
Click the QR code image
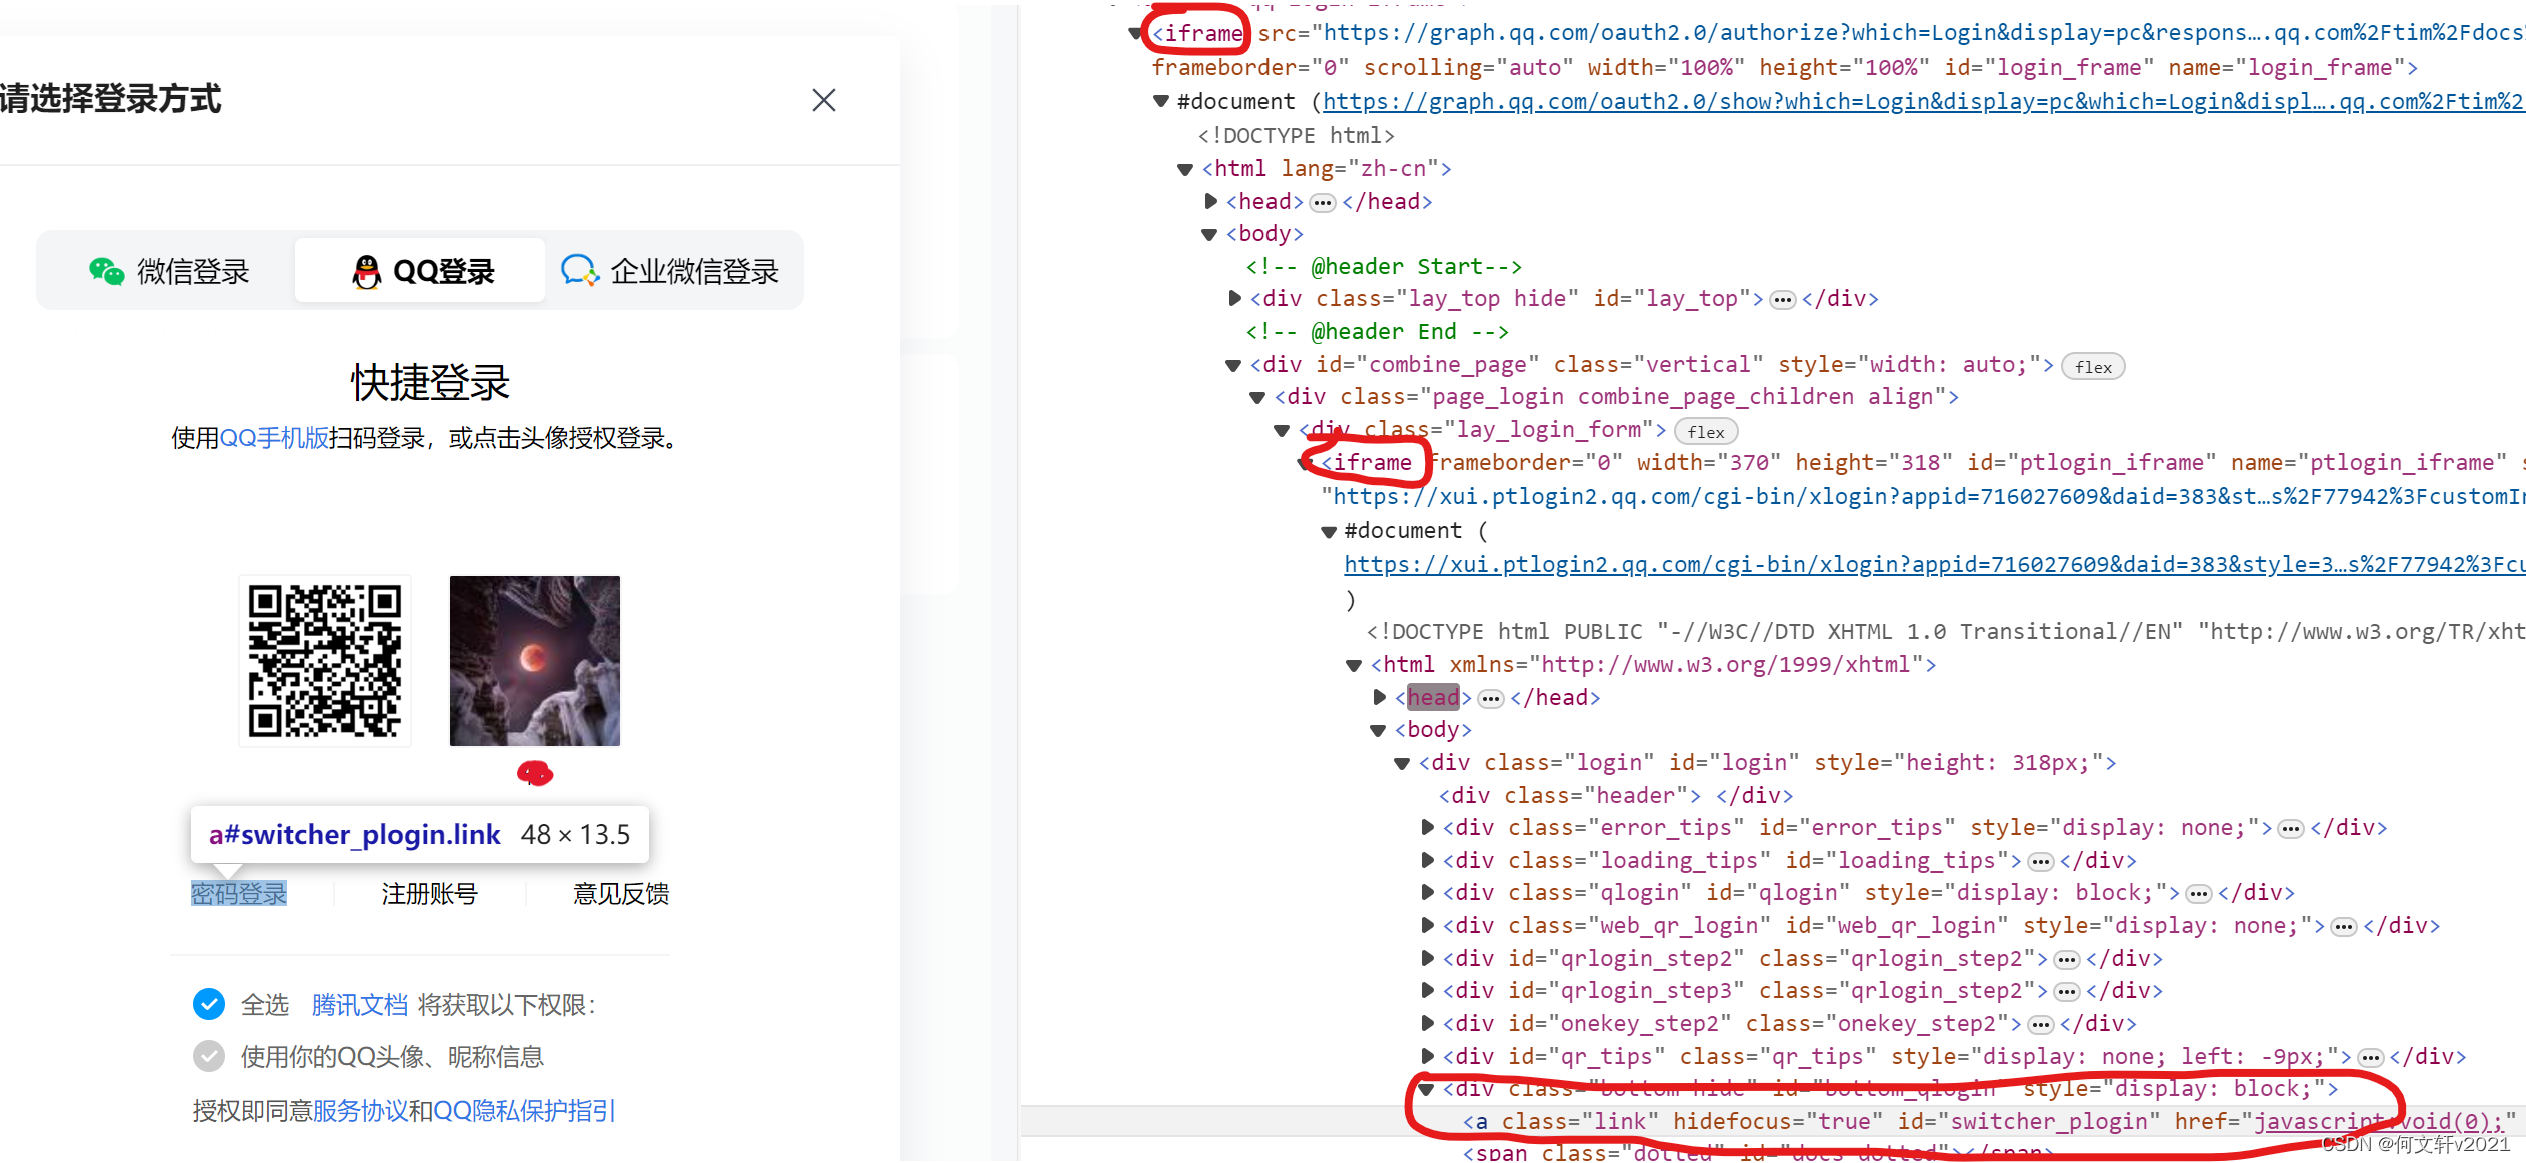tap(325, 661)
